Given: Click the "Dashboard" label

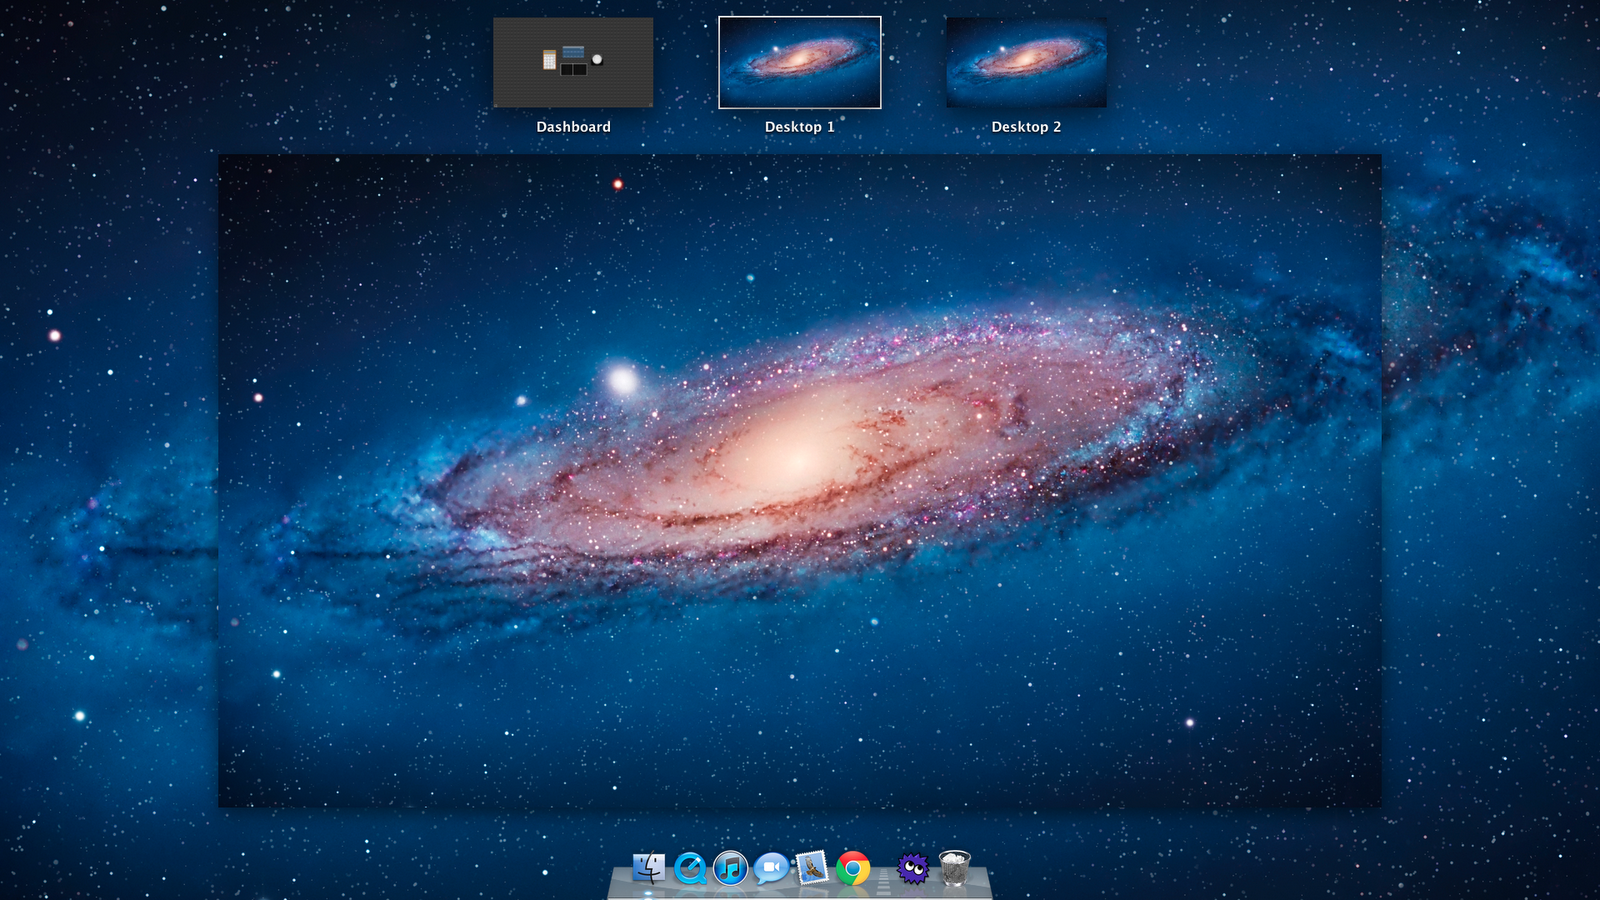Looking at the screenshot, I should tap(573, 127).
